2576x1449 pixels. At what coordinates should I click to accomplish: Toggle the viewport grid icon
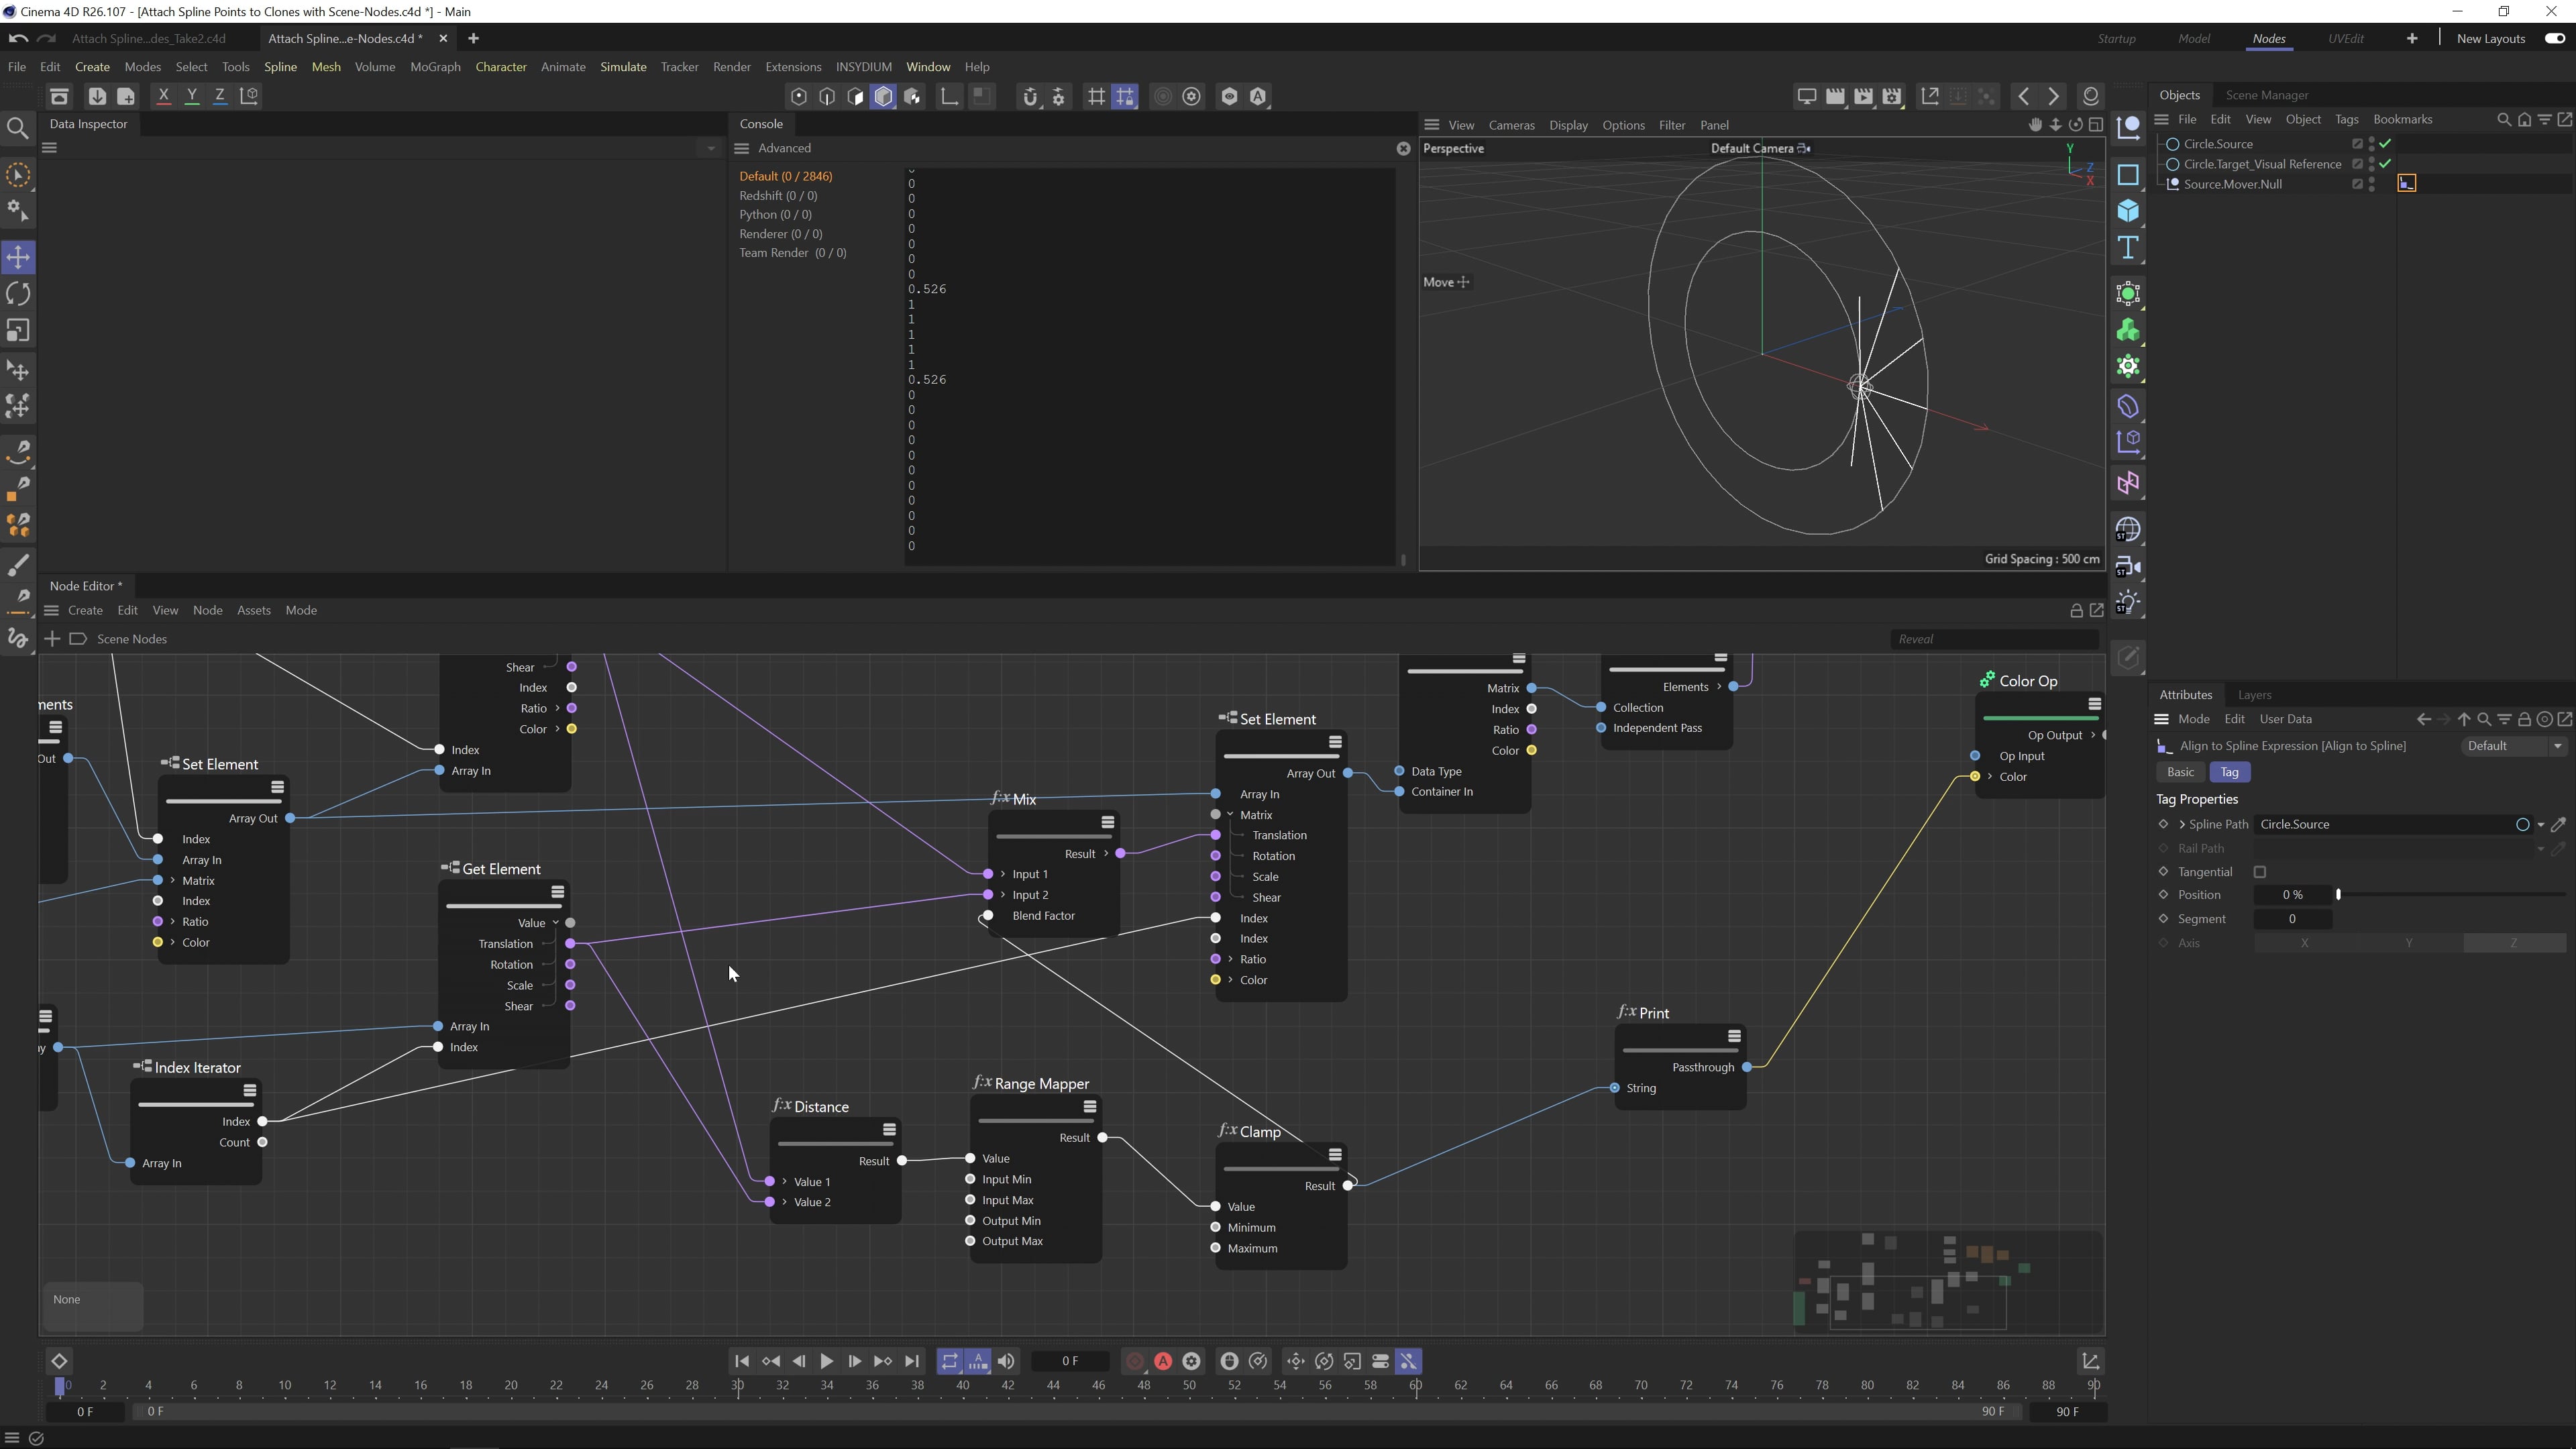1096,96
